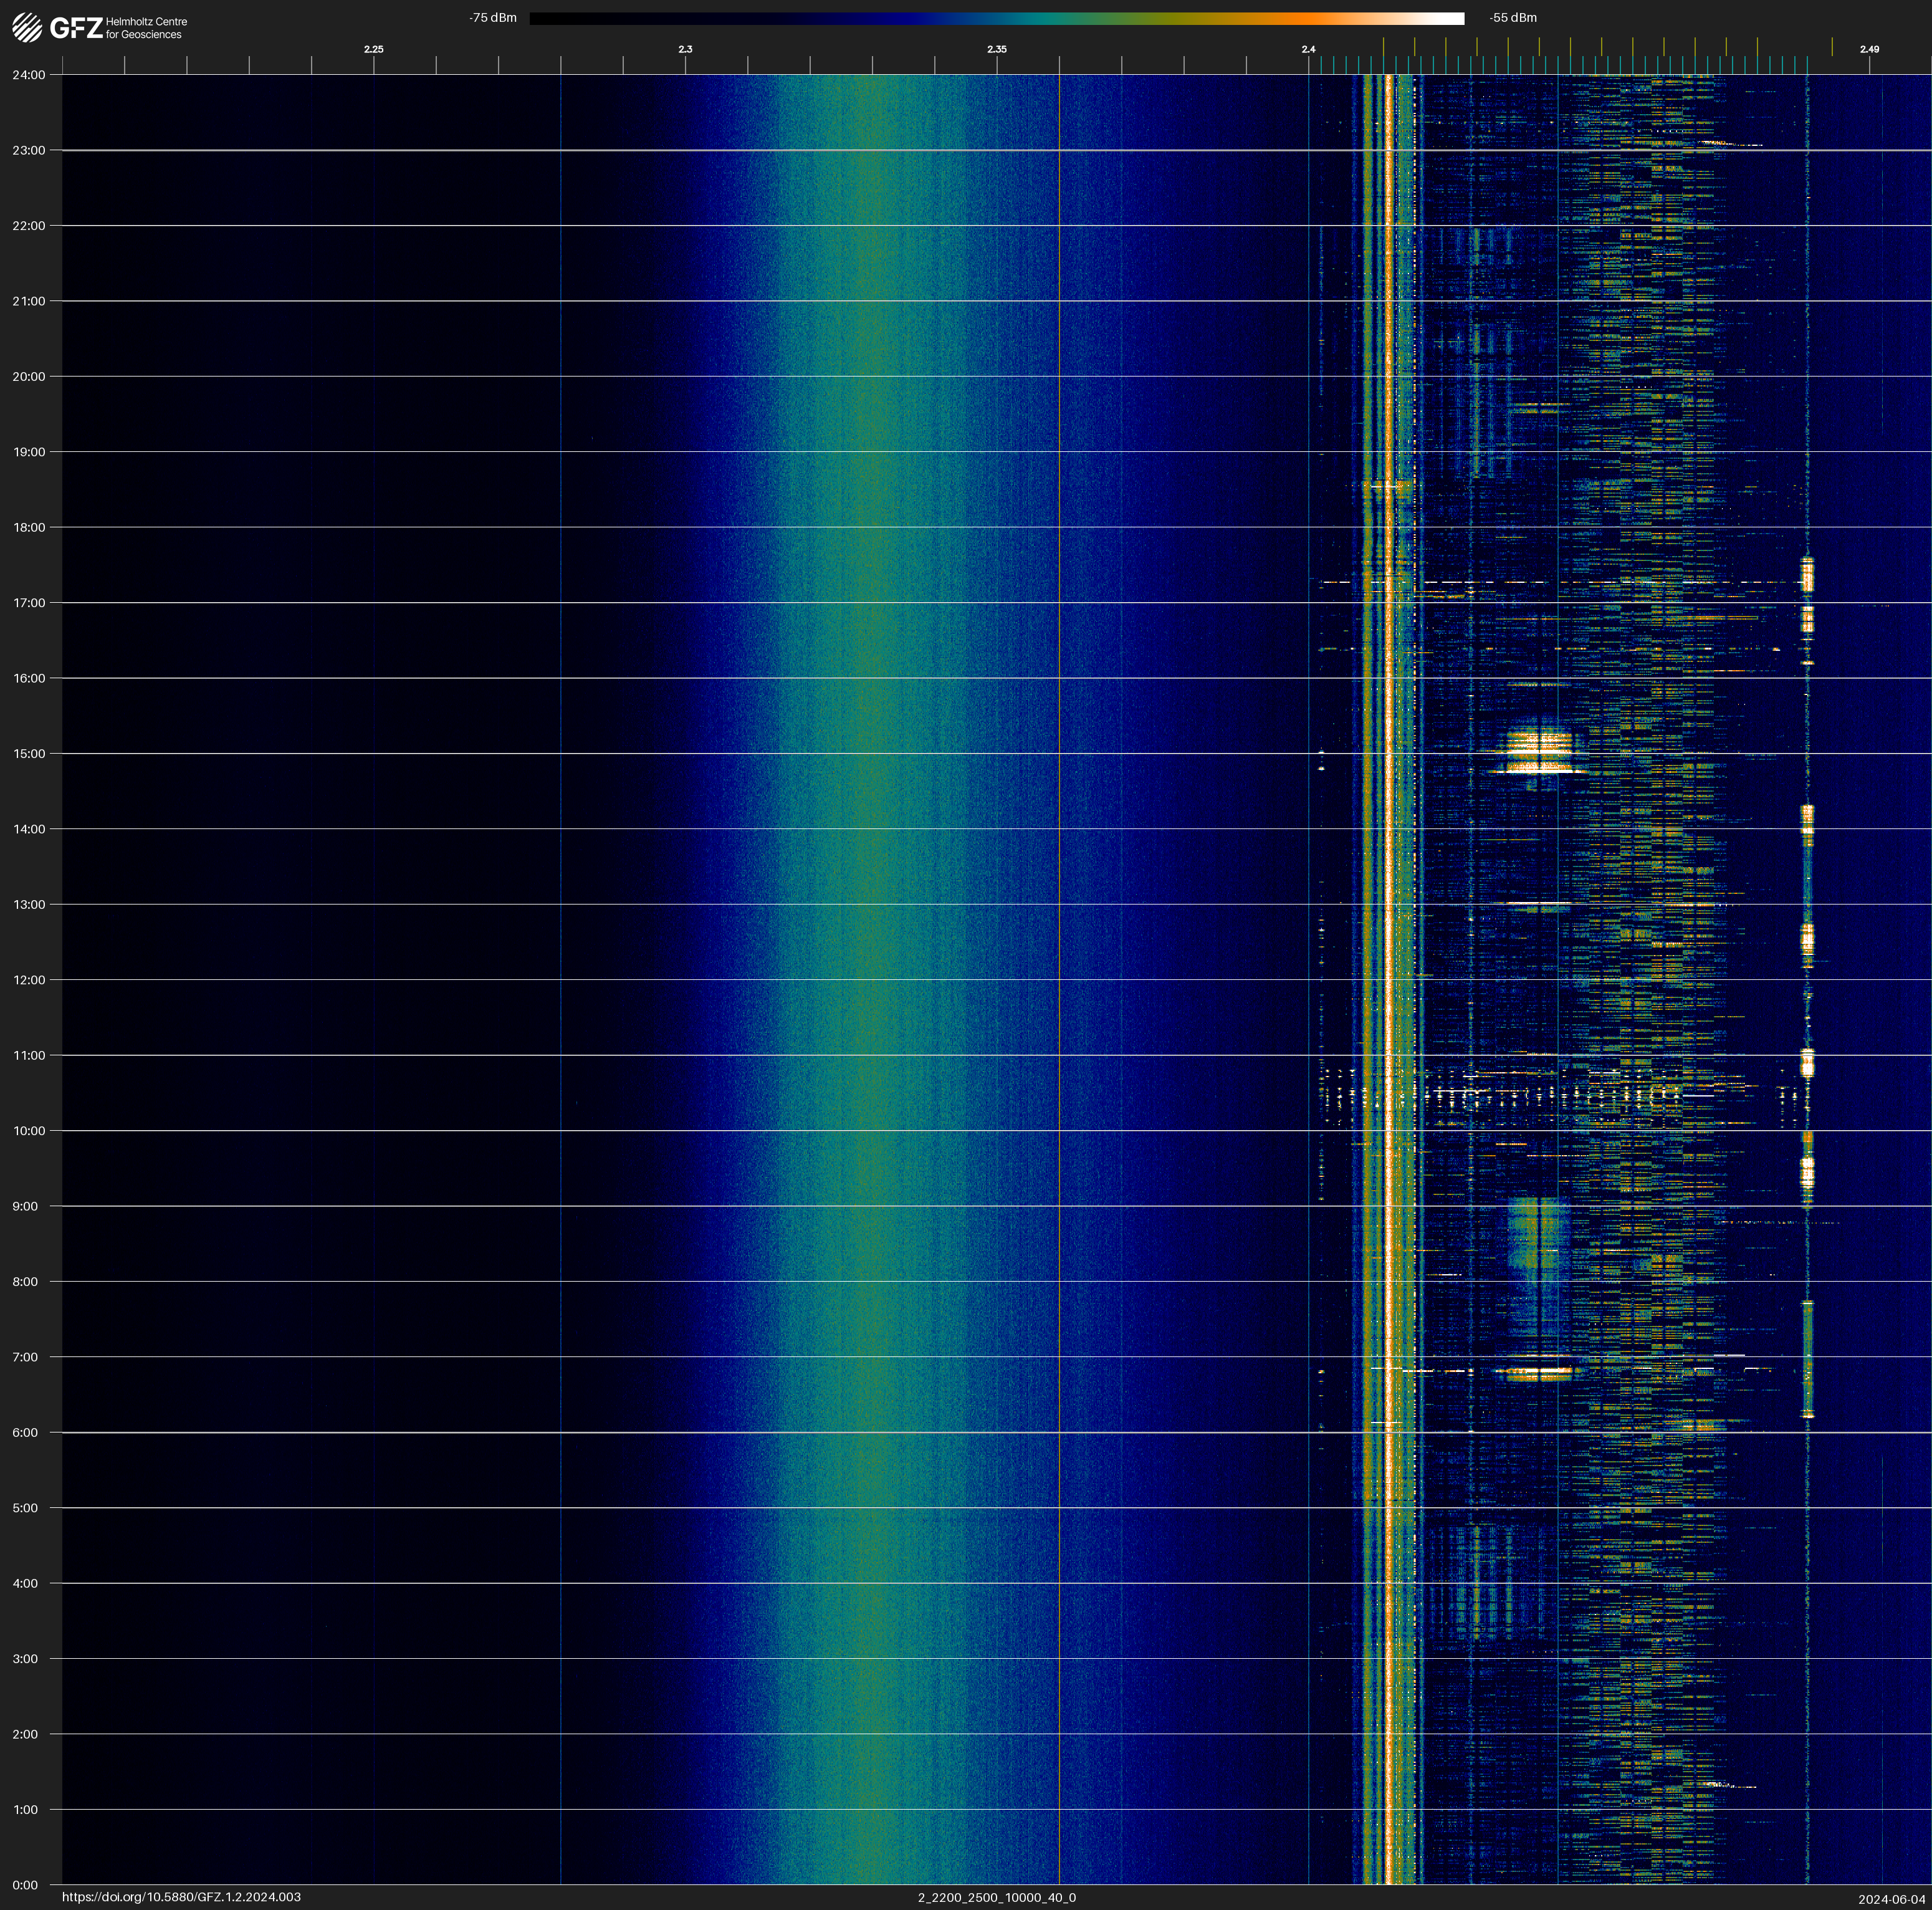Click the Helmholtz Centre for Geosciences text
The width and height of the screenshot is (1932, 1910).
(146, 28)
